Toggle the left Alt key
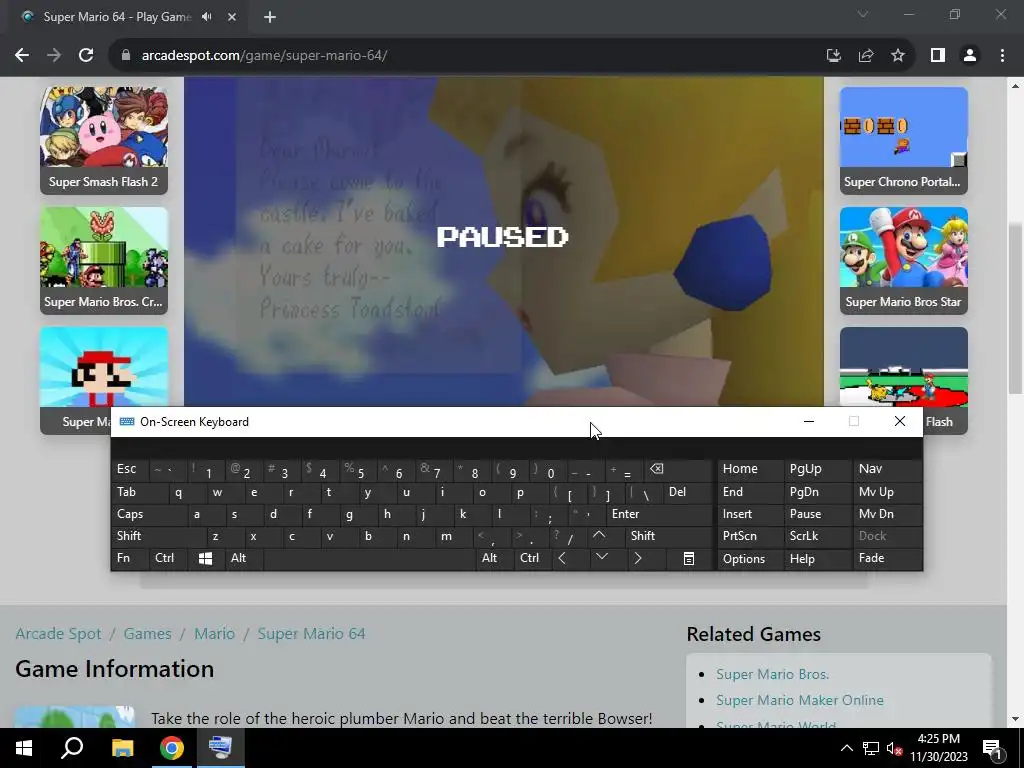 click(244, 559)
